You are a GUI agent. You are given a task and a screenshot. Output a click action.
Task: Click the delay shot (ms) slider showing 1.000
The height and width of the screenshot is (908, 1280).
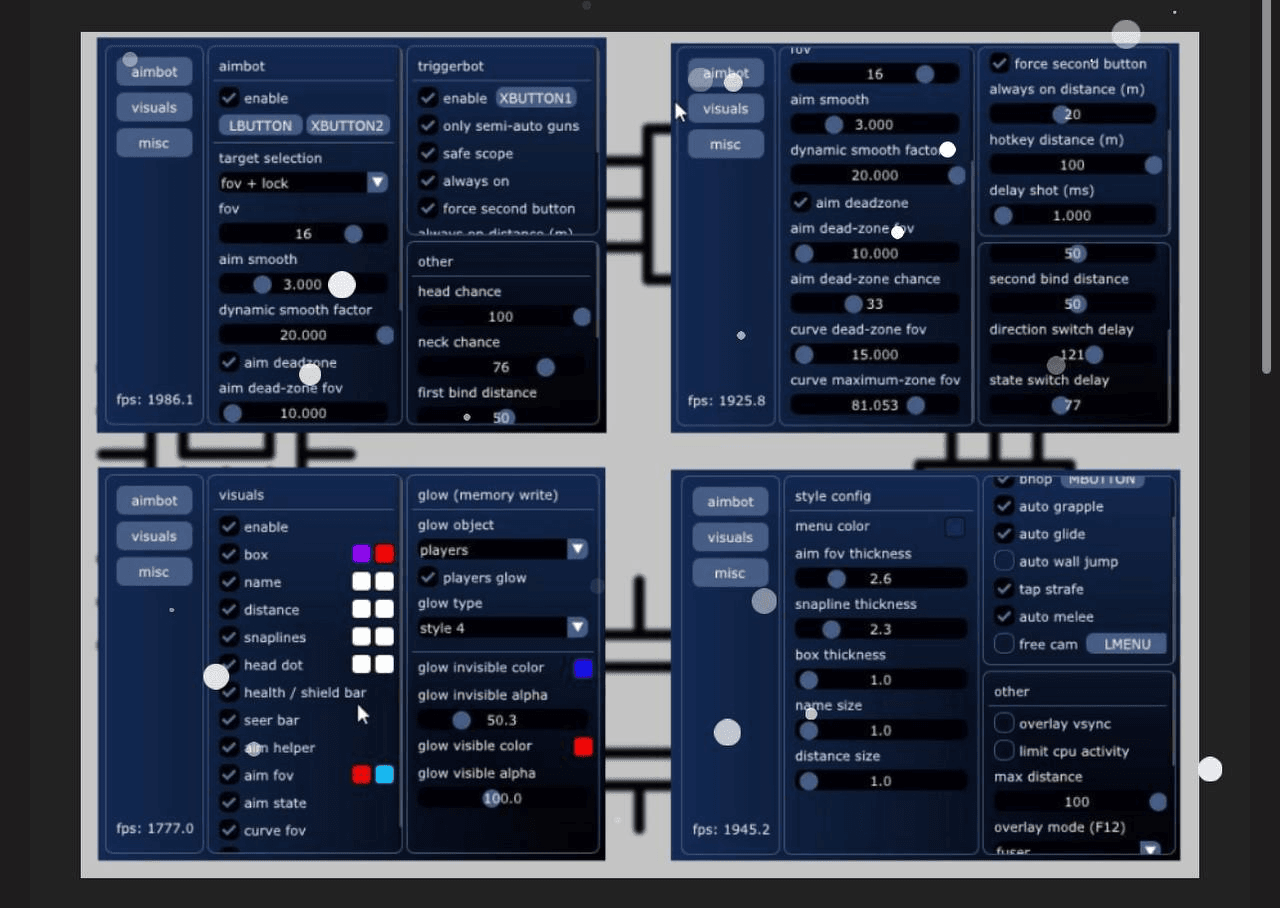[x=1073, y=215]
